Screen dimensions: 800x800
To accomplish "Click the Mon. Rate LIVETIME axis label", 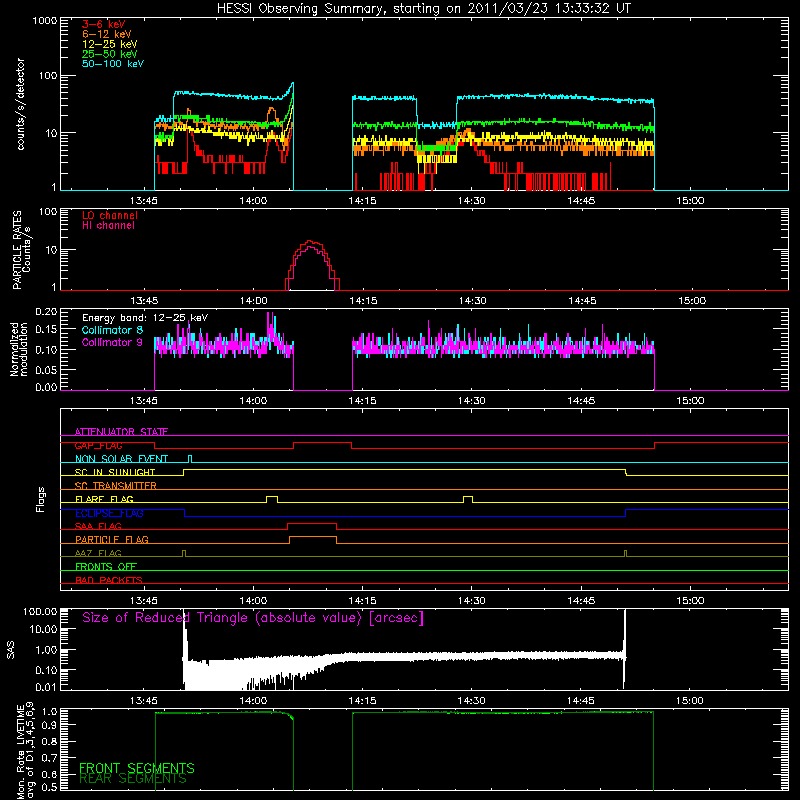I will click(x=26, y=750).
